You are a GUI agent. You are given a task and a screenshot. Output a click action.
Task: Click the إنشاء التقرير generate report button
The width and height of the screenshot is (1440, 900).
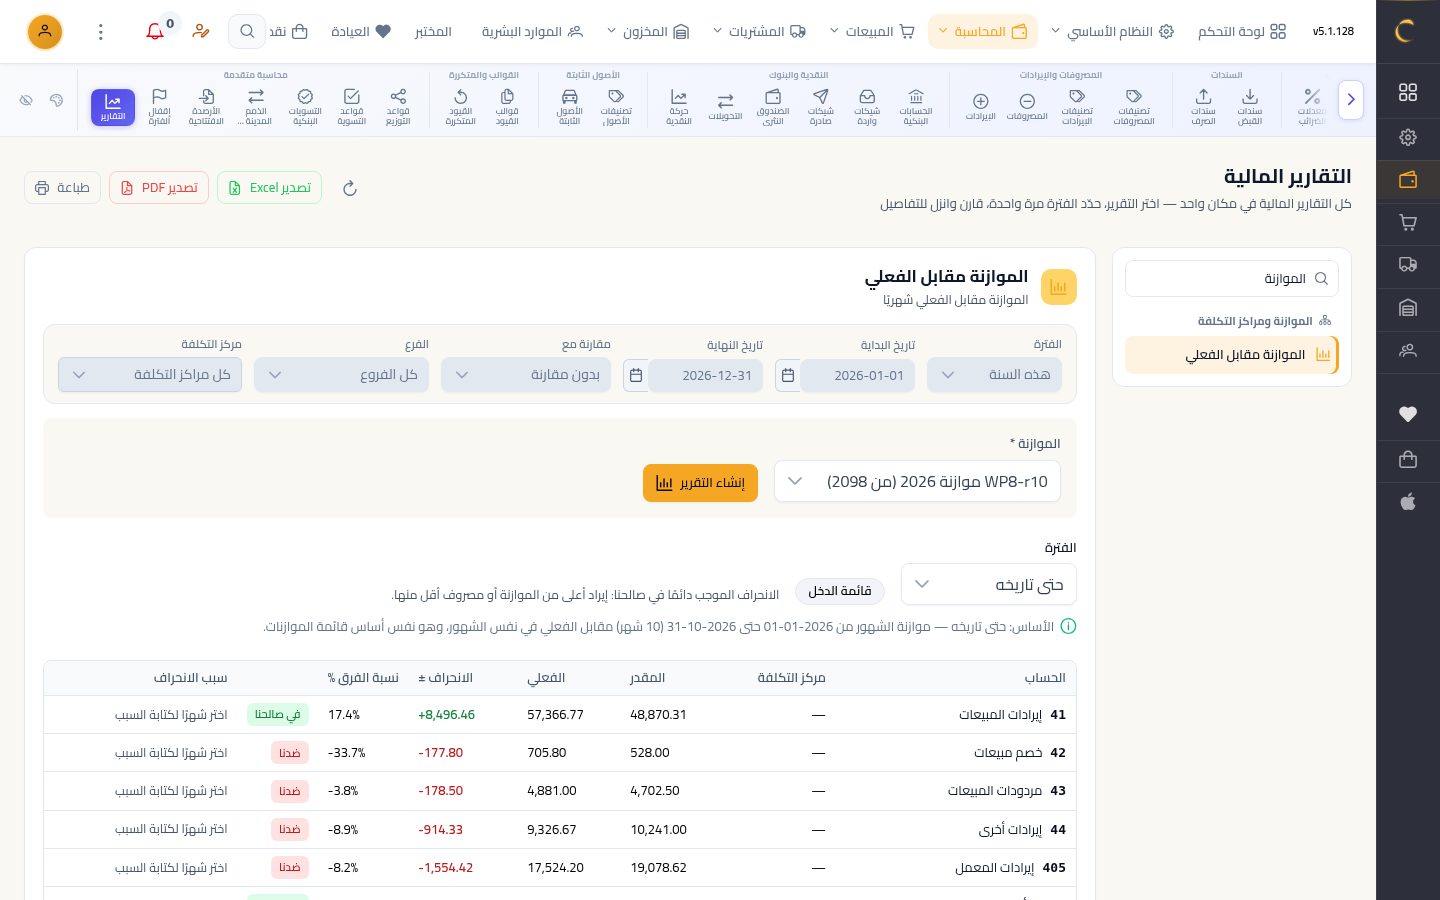[x=700, y=483]
